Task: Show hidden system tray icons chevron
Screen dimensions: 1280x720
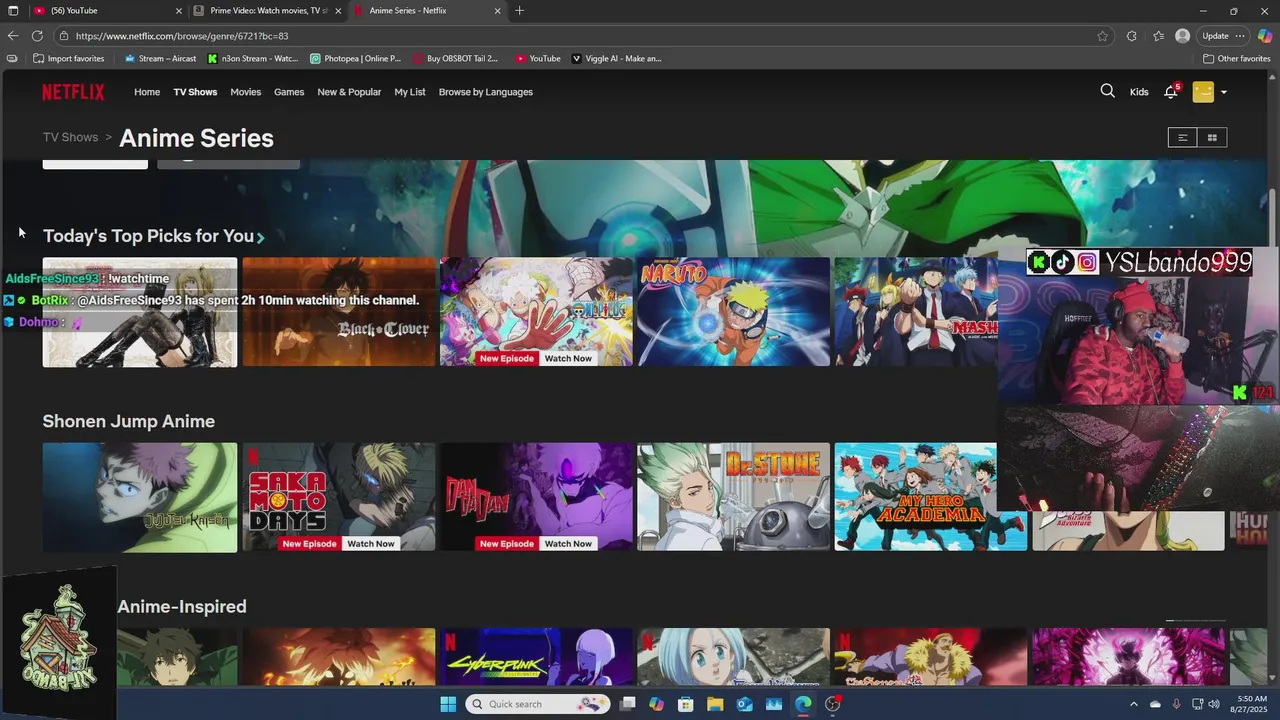Action: tap(1134, 704)
